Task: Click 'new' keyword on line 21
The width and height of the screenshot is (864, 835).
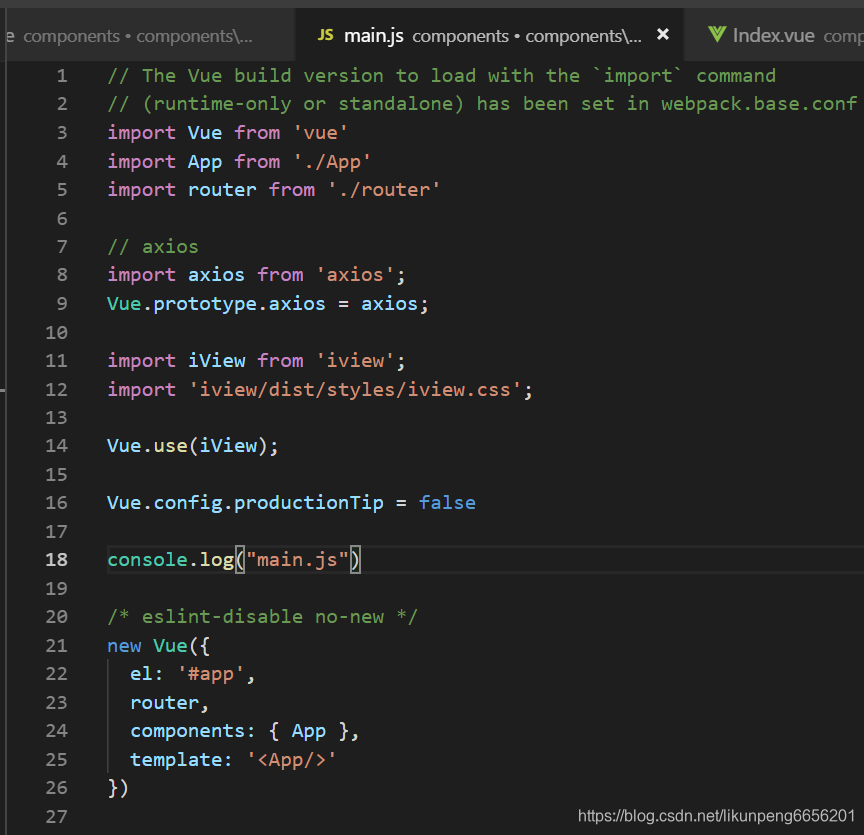Action: coord(124,646)
